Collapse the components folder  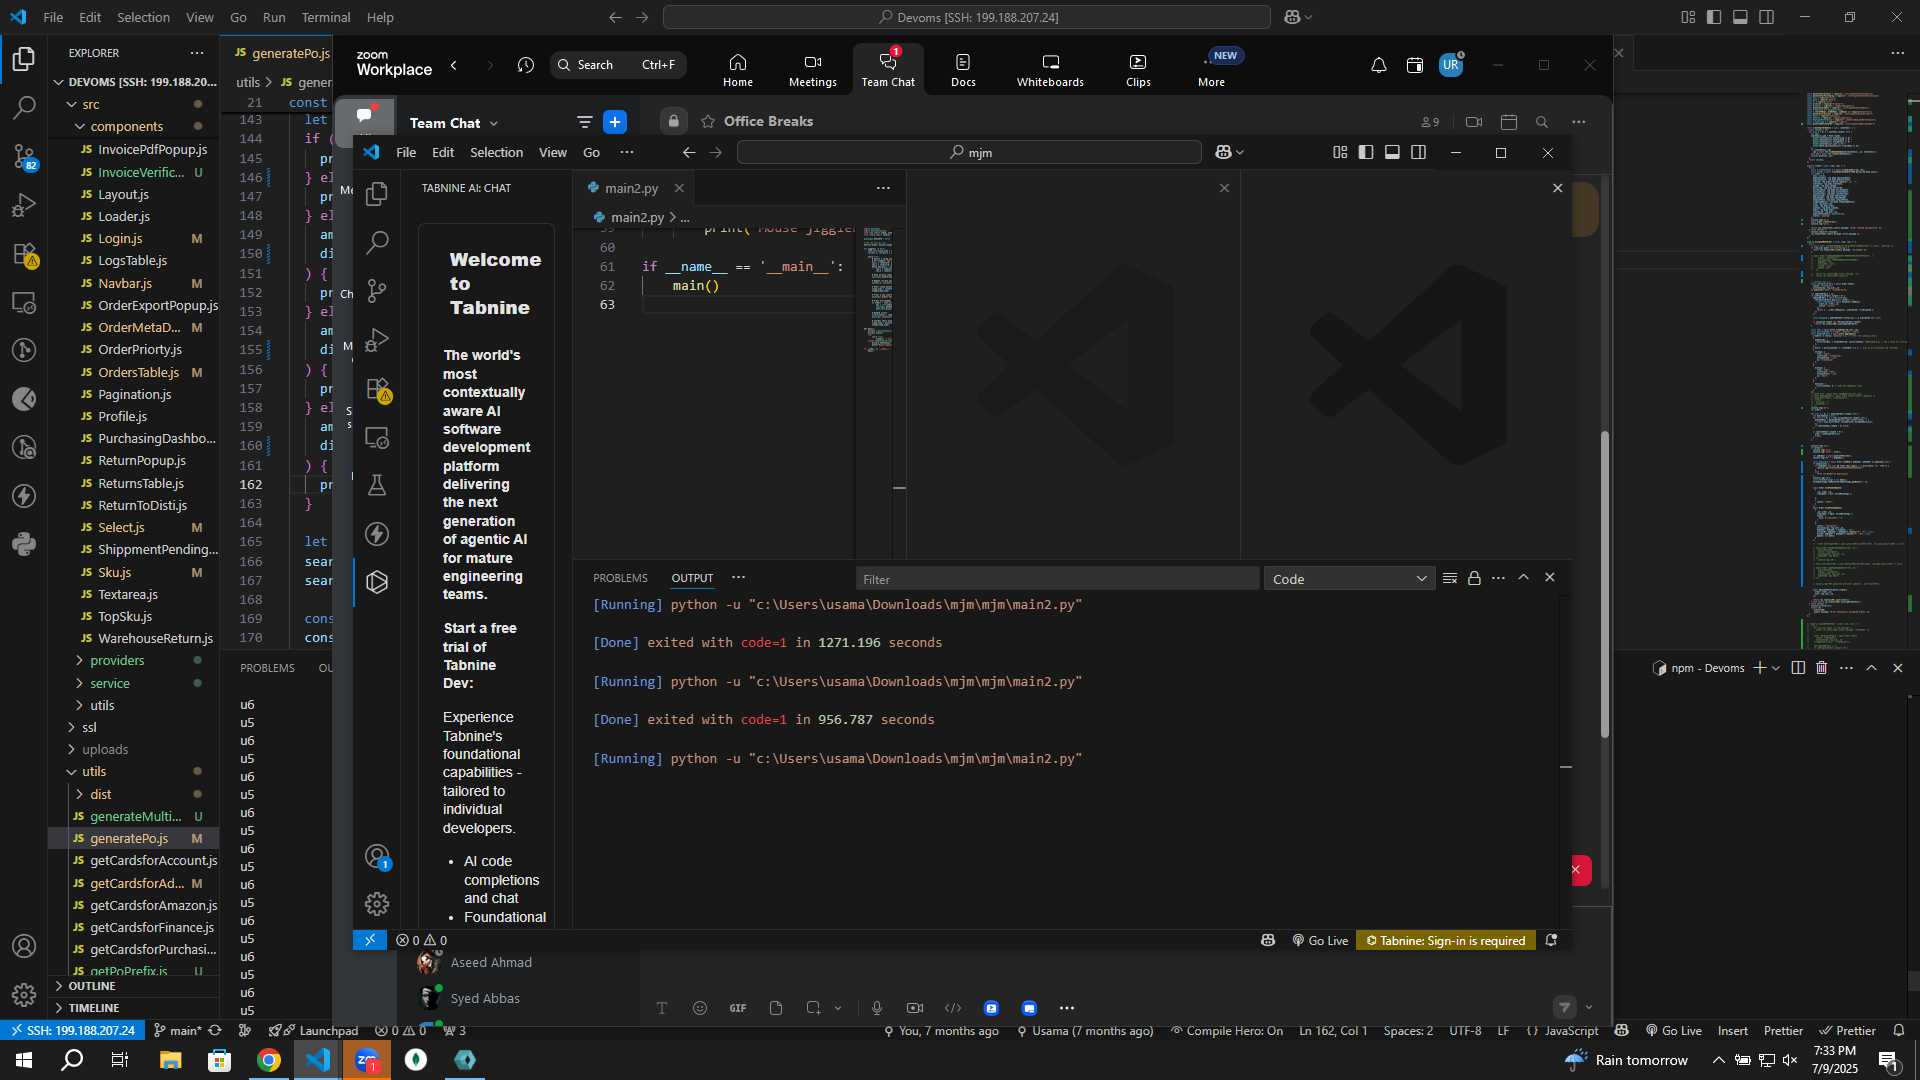coord(127,127)
